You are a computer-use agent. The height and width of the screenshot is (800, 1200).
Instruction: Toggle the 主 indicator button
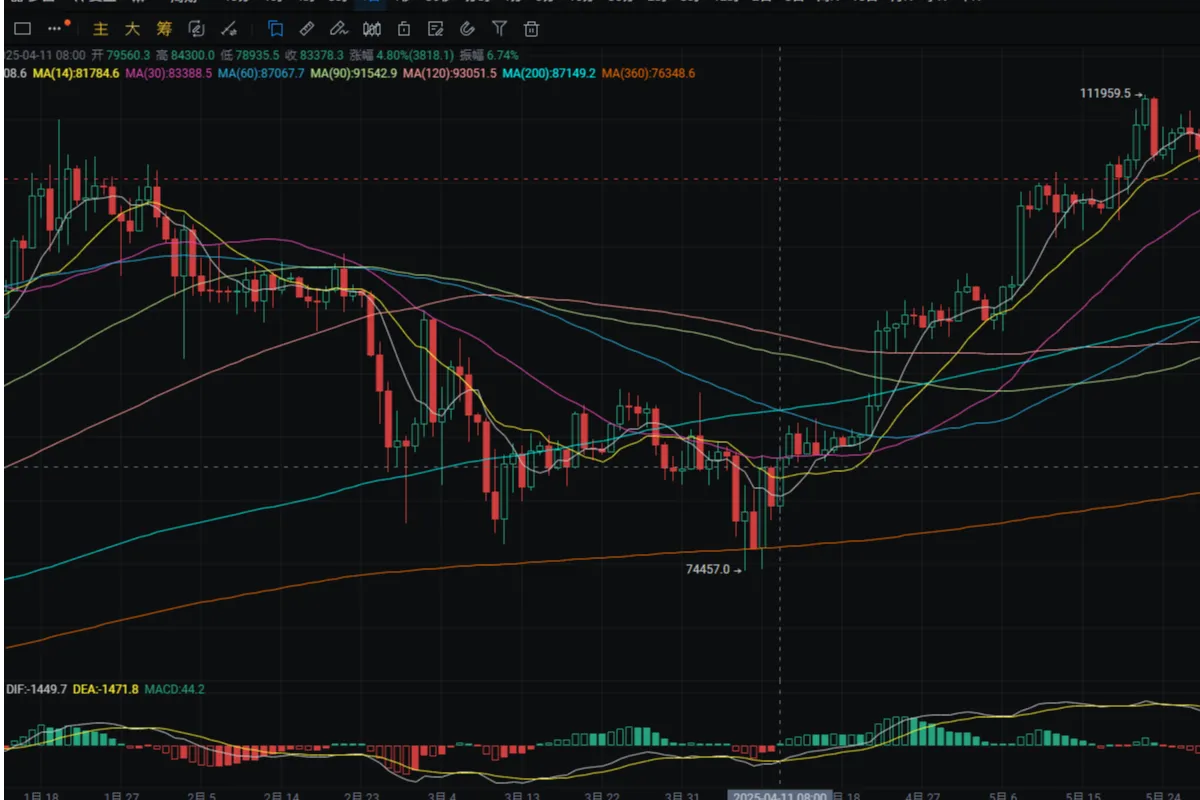pos(100,29)
